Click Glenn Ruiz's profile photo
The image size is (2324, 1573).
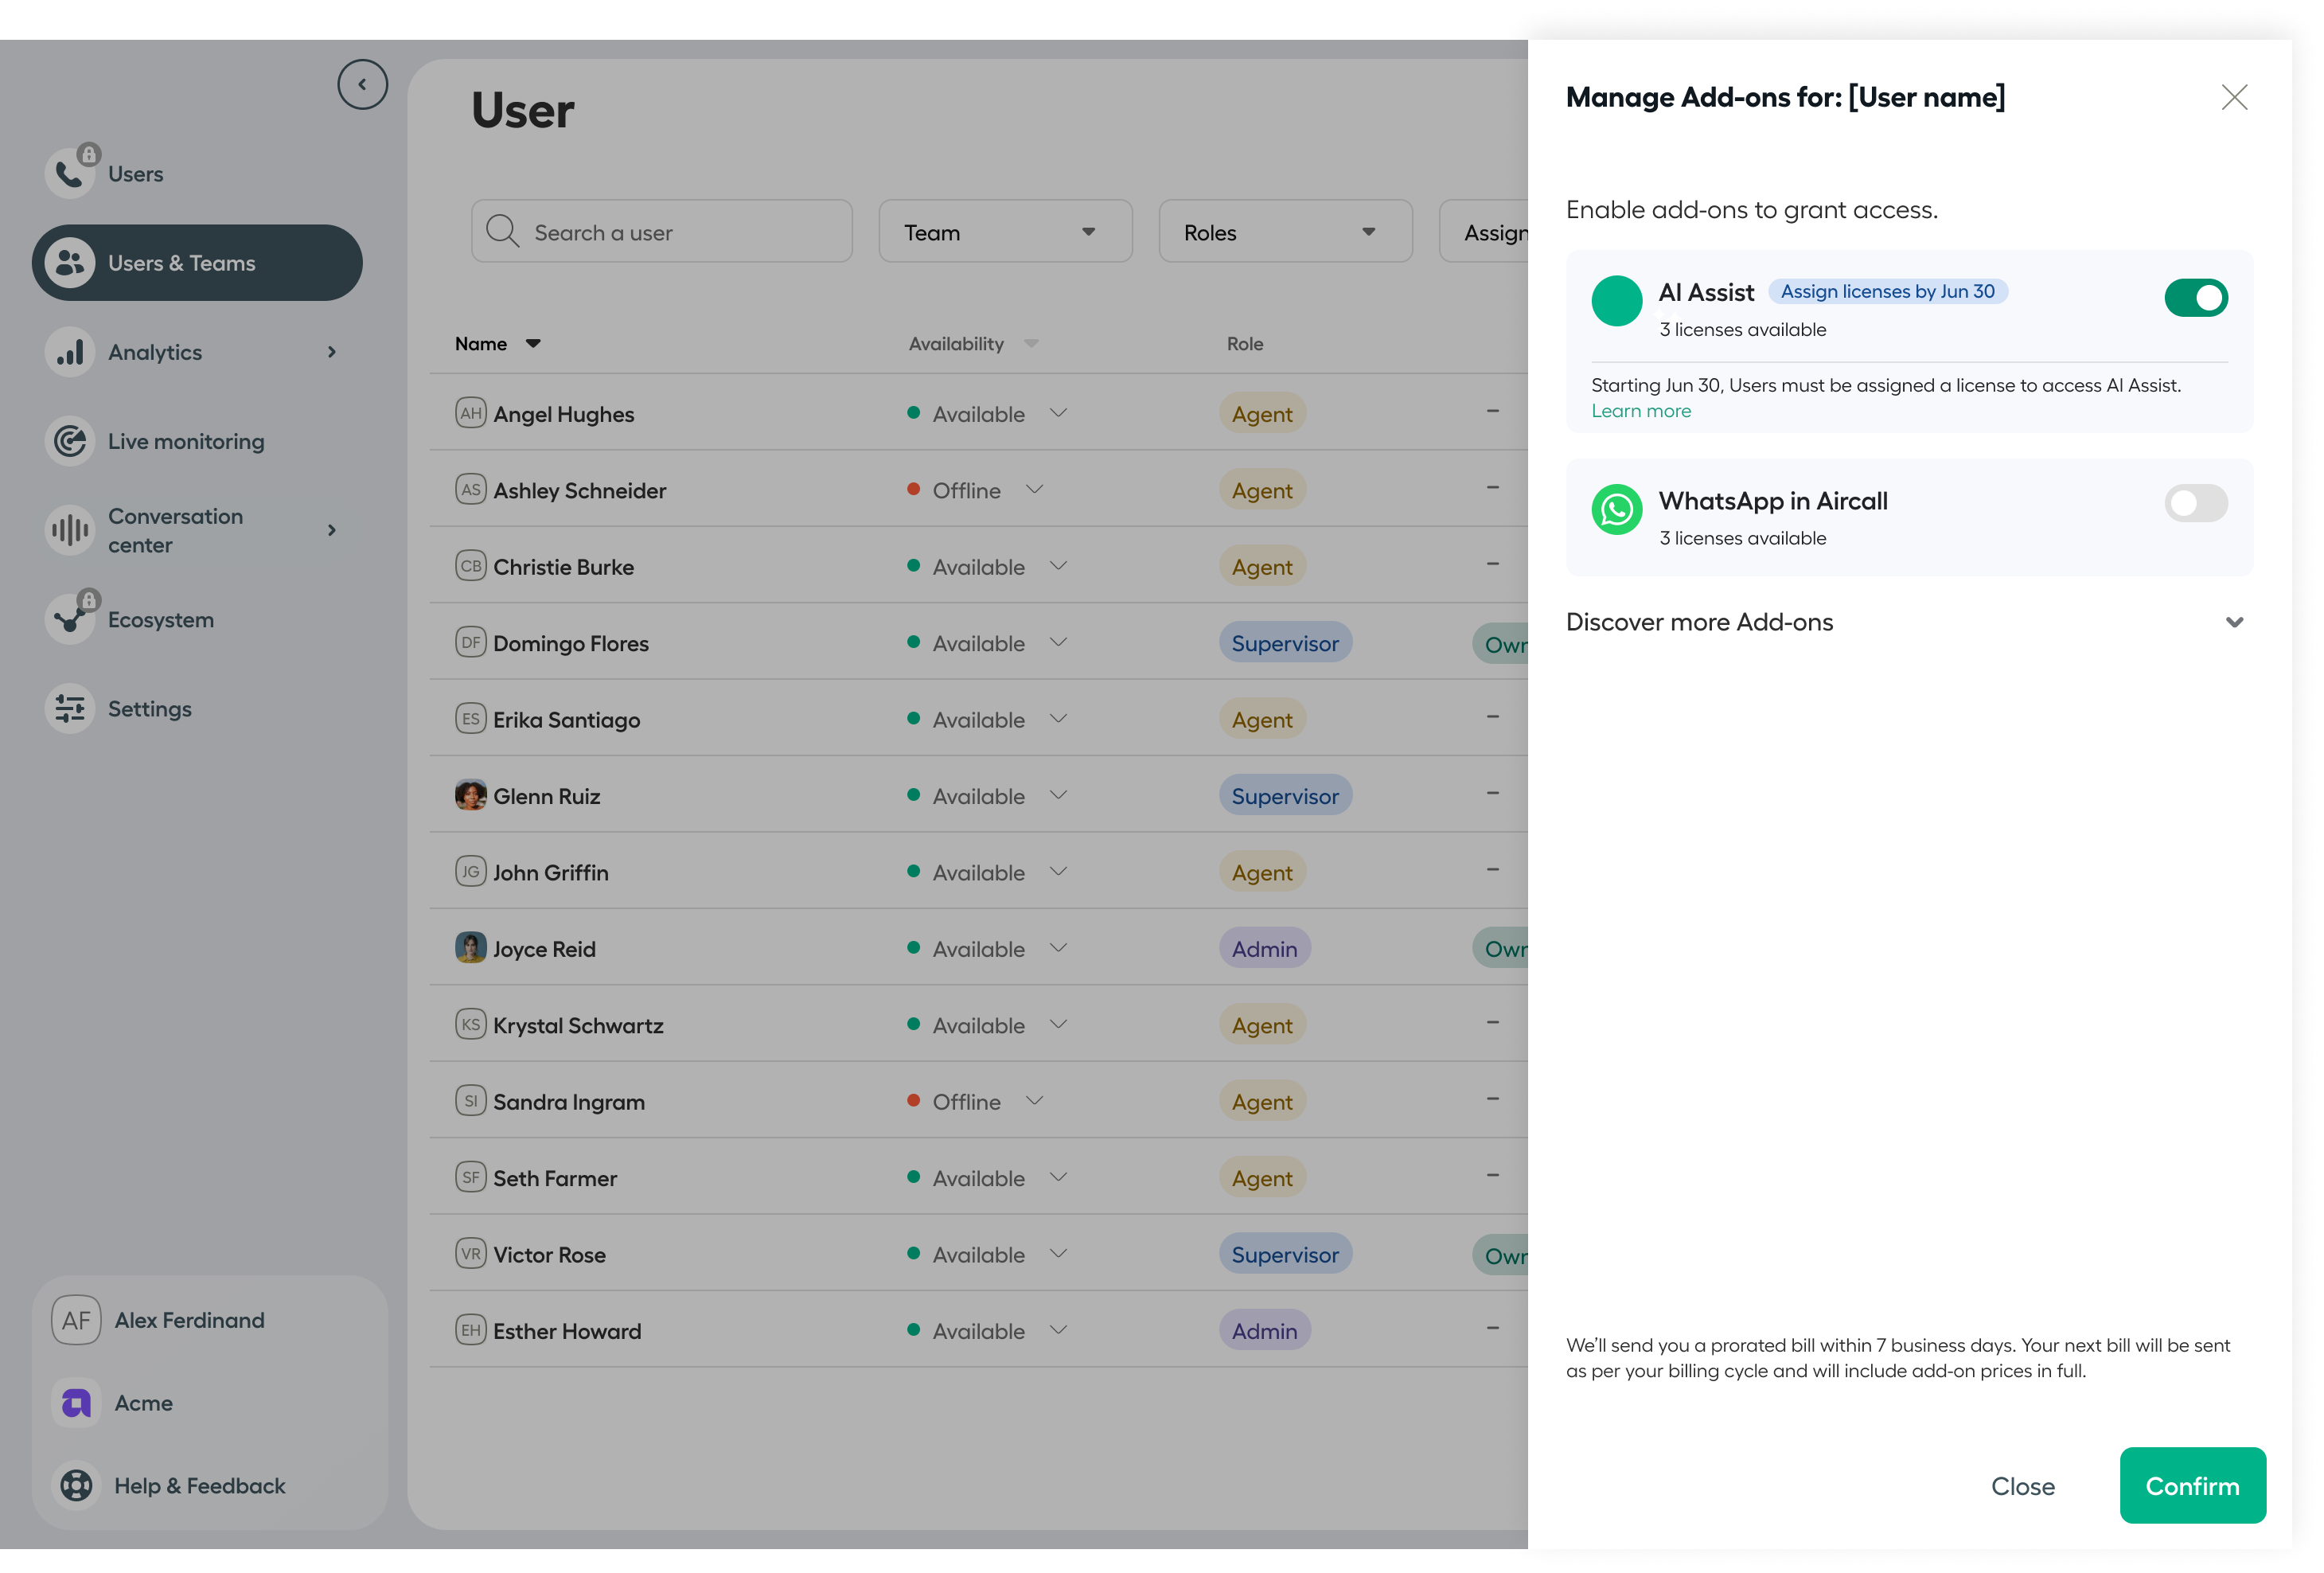click(x=470, y=795)
